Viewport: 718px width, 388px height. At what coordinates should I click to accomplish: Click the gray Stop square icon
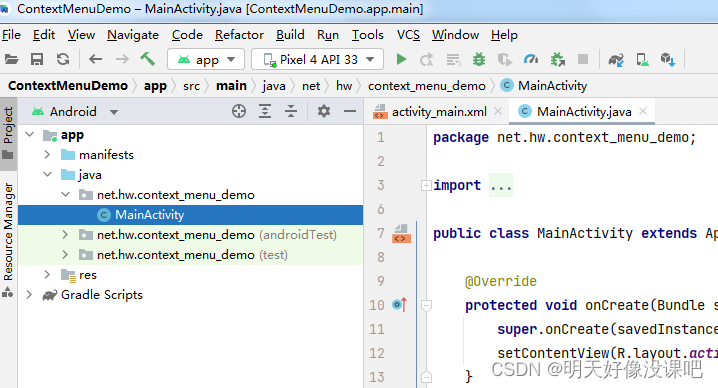(582, 59)
